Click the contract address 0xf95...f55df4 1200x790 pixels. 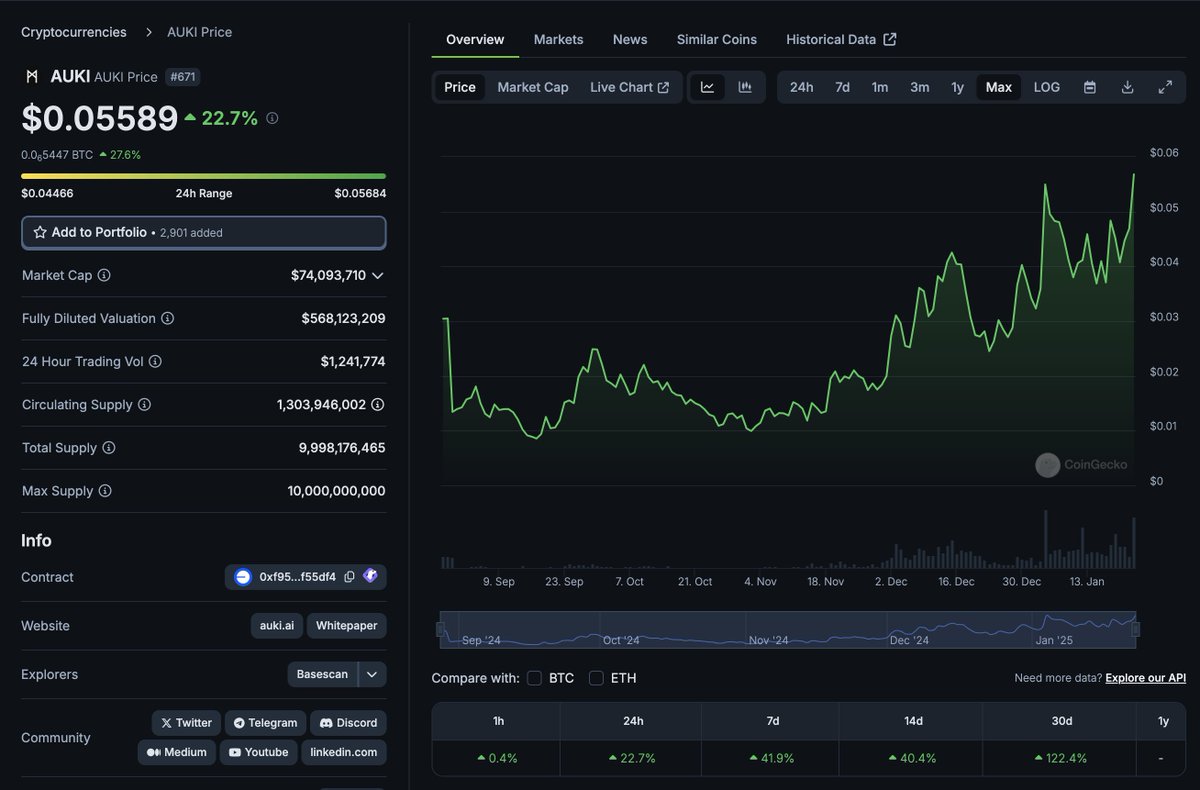pos(298,577)
